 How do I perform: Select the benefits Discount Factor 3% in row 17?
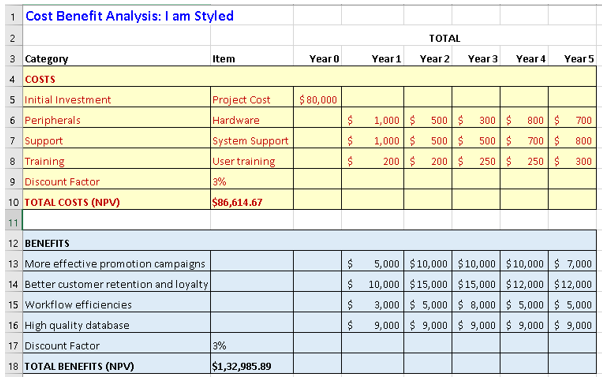[x=252, y=346]
